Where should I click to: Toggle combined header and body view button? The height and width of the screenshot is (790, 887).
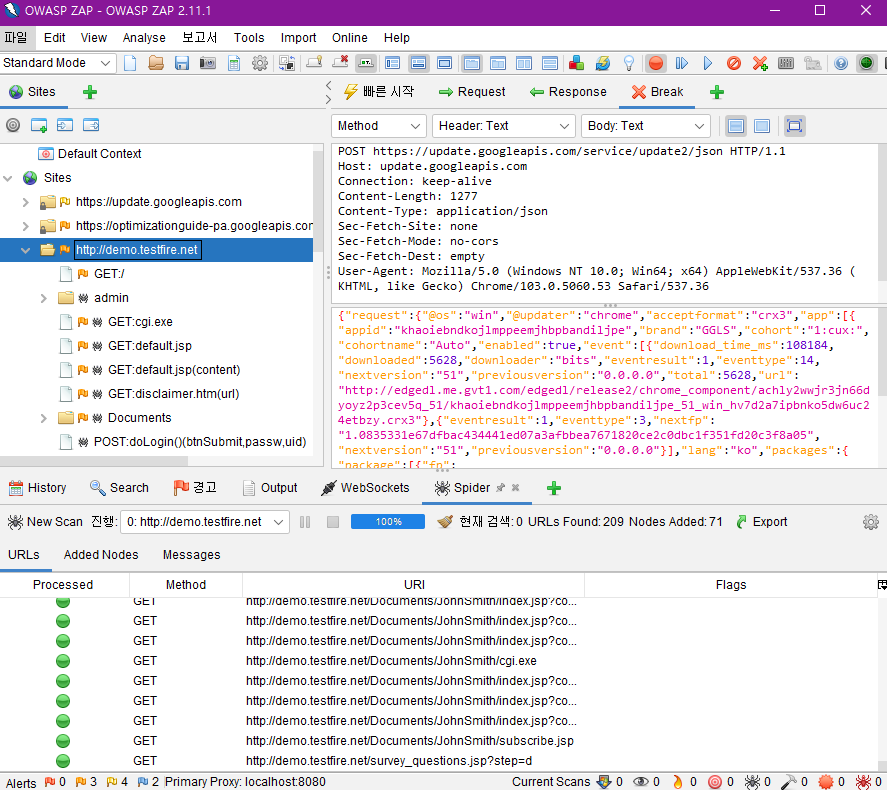[762, 126]
